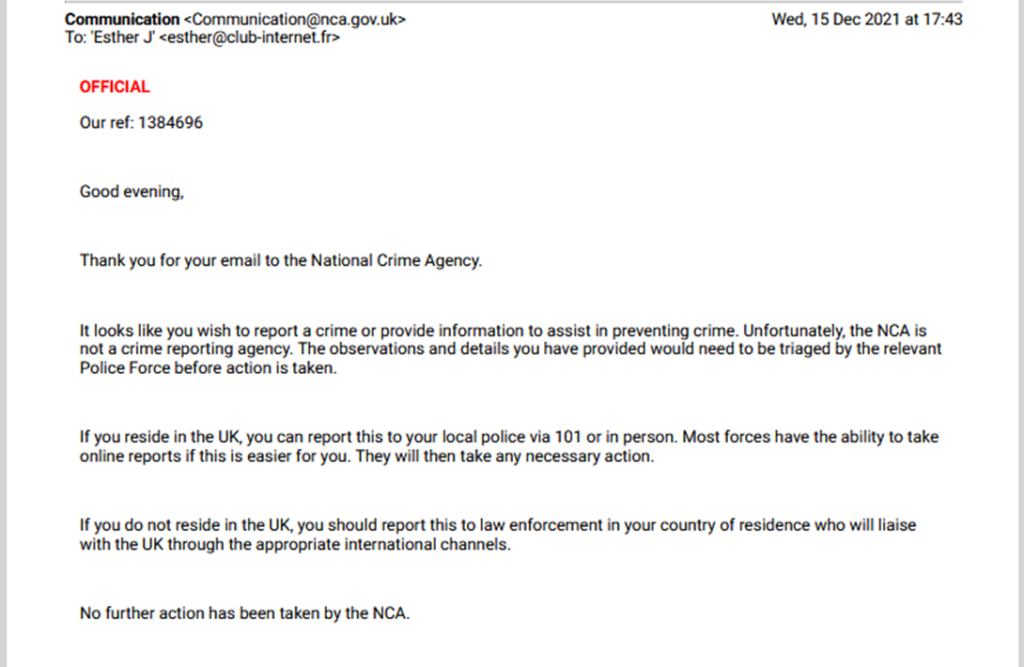The height and width of the screenshot is (667, 1024).
Task: Click the "appropriate international channels" line
Action: (x=300, y=545)
